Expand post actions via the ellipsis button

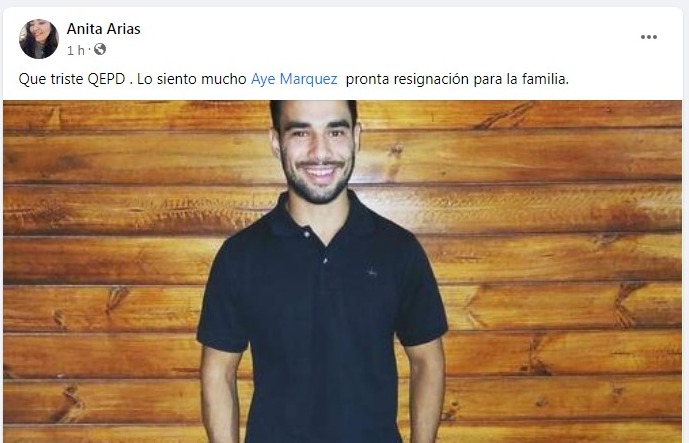[x=649, y=37]
